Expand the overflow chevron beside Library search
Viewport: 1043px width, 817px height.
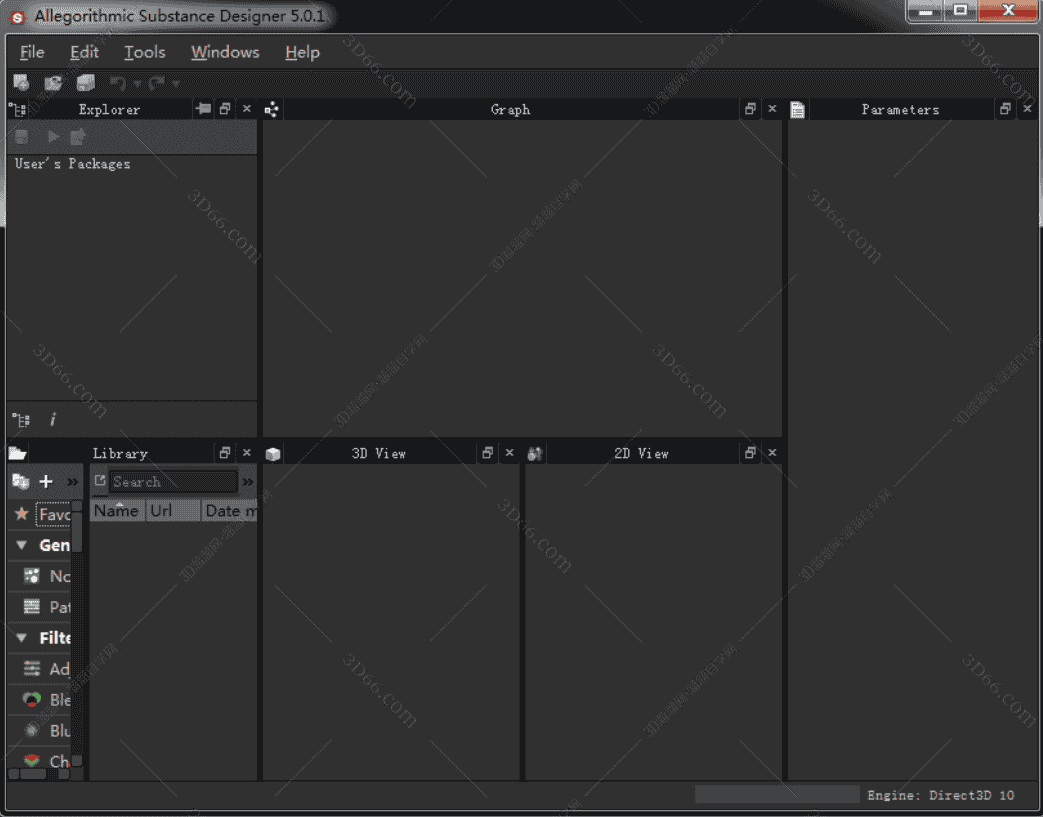tap(248, 482)
